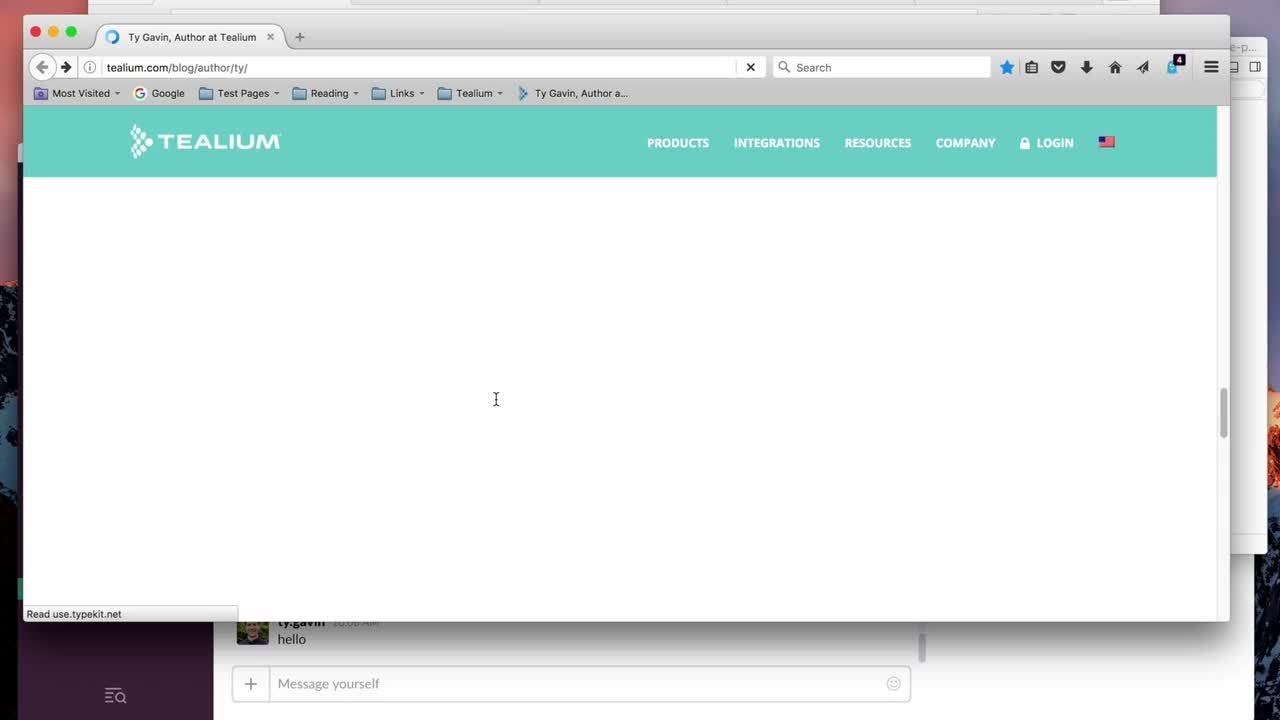
Task: Click the Slack message list scrollbar
Action: pyautogui.click(x=922, y=647)
